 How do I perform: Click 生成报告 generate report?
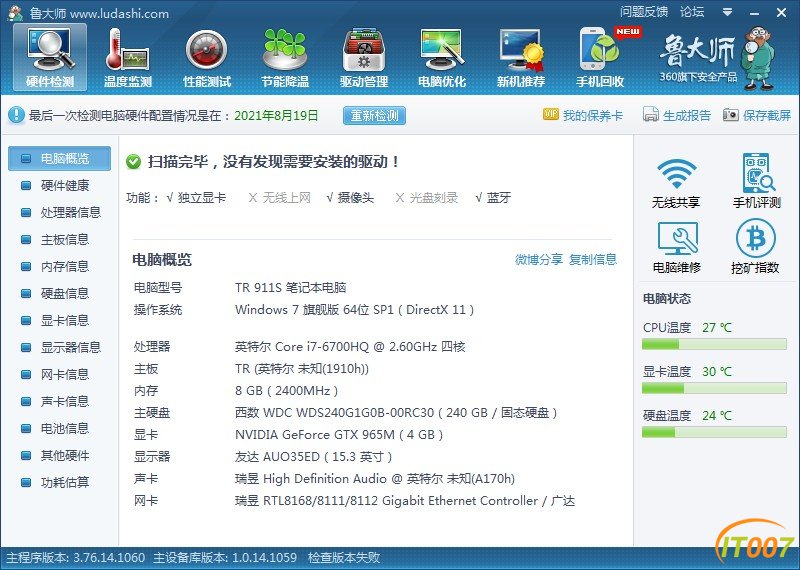click(677, 115)
